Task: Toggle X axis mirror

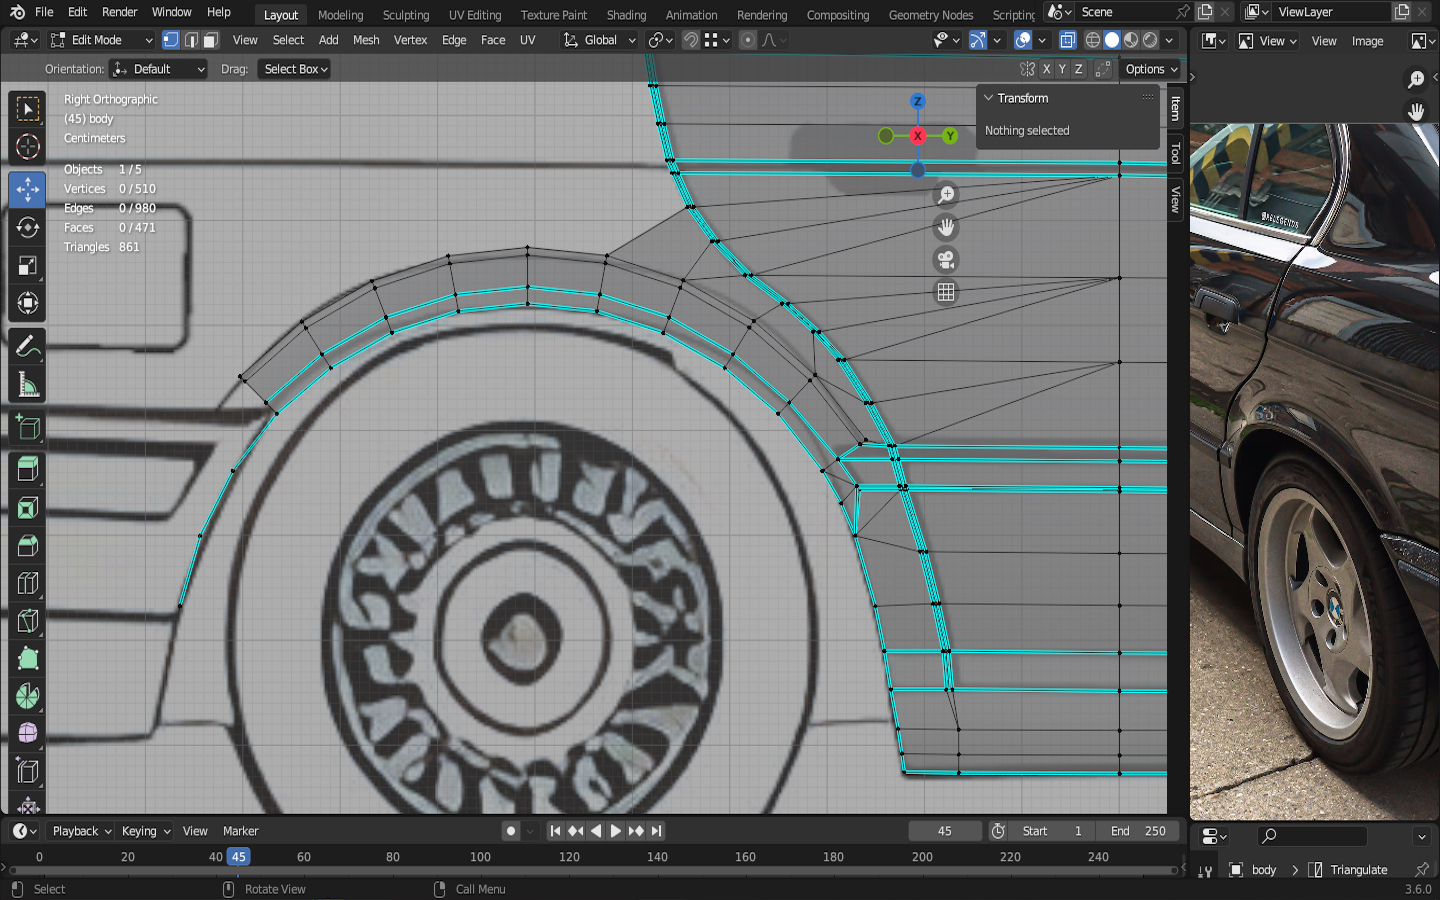Action: coord(1046,69)
